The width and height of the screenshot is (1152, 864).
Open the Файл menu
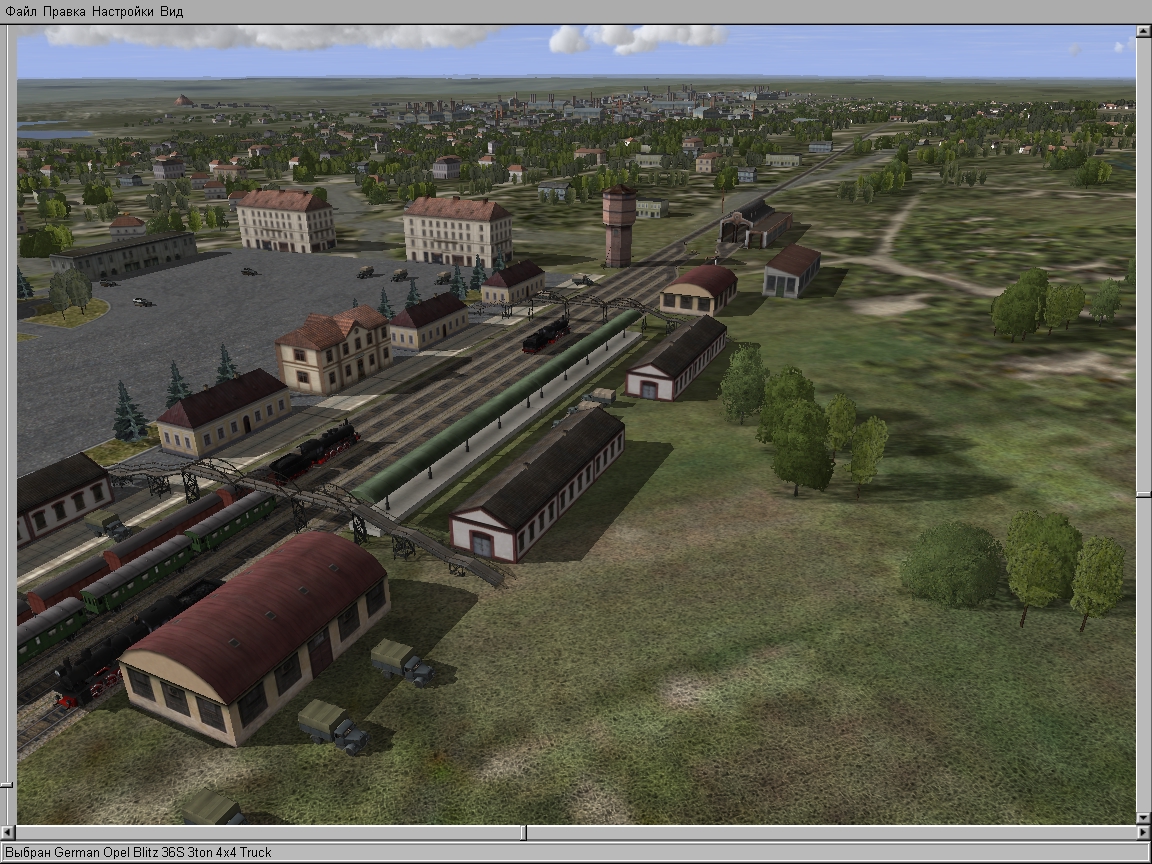pos(21,11)
